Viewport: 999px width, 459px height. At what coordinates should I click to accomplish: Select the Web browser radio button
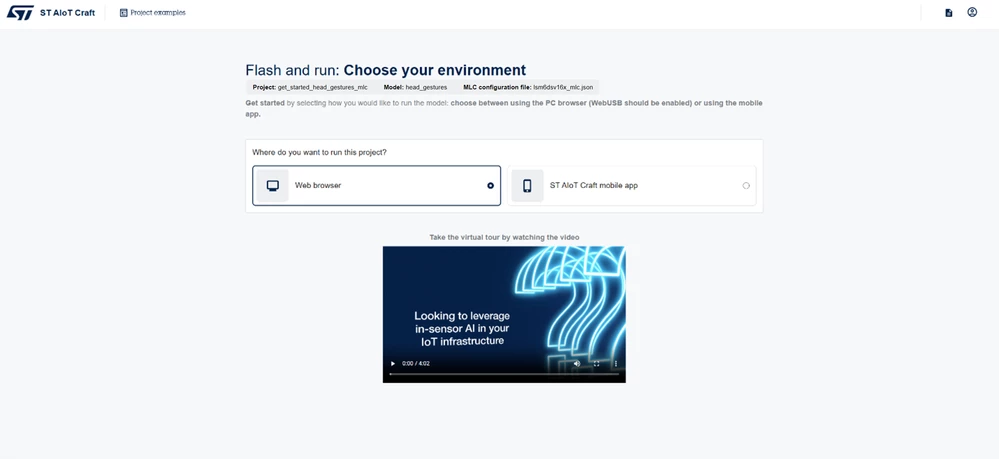click(490, 186)
